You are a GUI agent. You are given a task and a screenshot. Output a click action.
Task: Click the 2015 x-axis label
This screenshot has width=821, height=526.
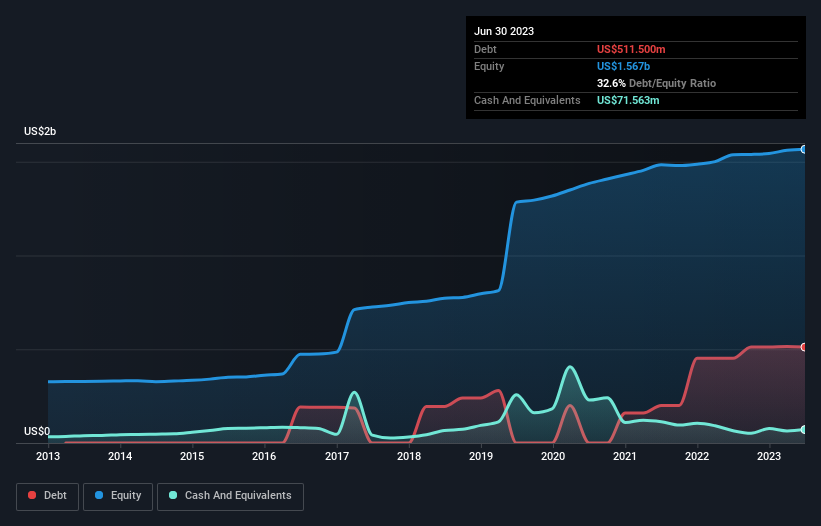(x=192, y=456)
